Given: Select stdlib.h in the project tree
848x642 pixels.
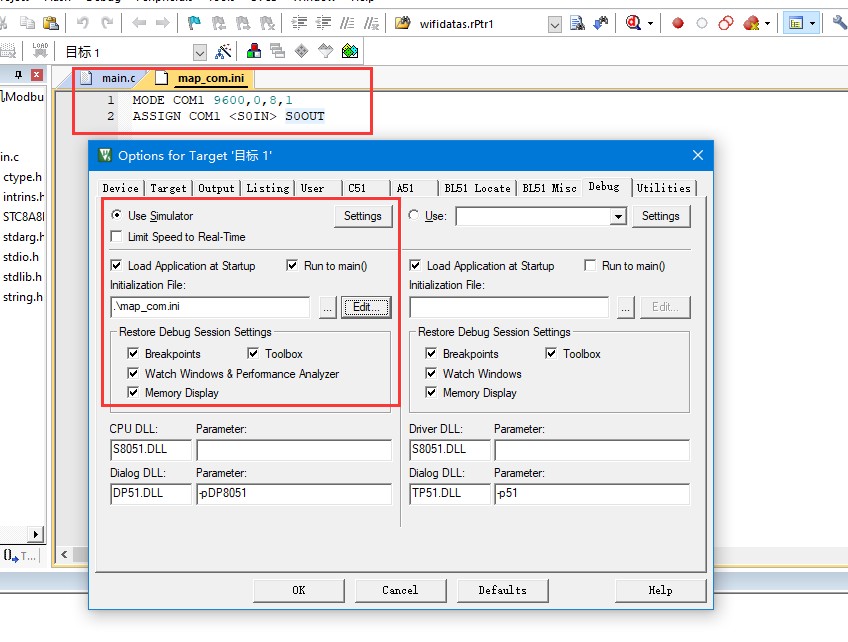Looking at the screenshot, I should pyautogui.click(x=22, y=276).
